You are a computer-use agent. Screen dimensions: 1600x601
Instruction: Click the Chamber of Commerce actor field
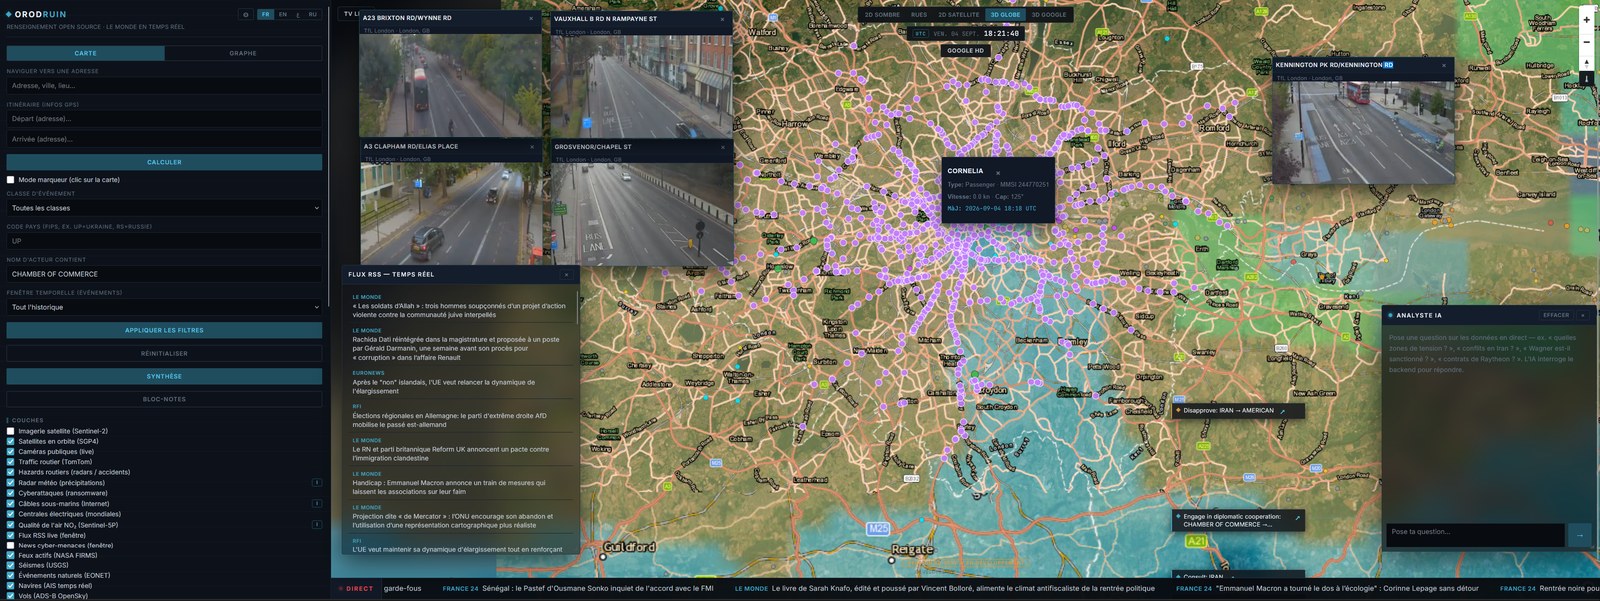pyautogui.click(x=164, y=274)
